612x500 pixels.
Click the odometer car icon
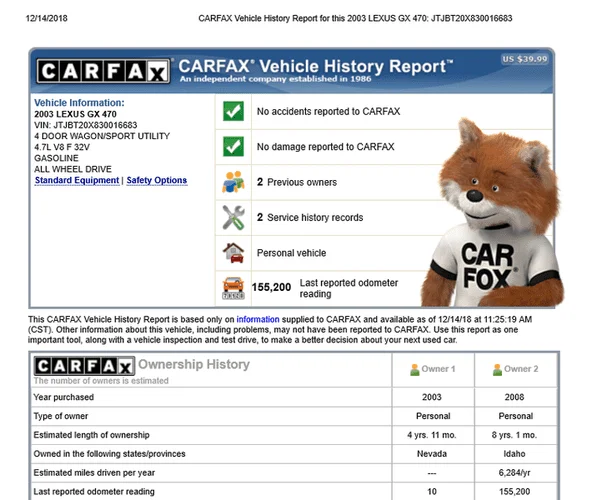233,288
